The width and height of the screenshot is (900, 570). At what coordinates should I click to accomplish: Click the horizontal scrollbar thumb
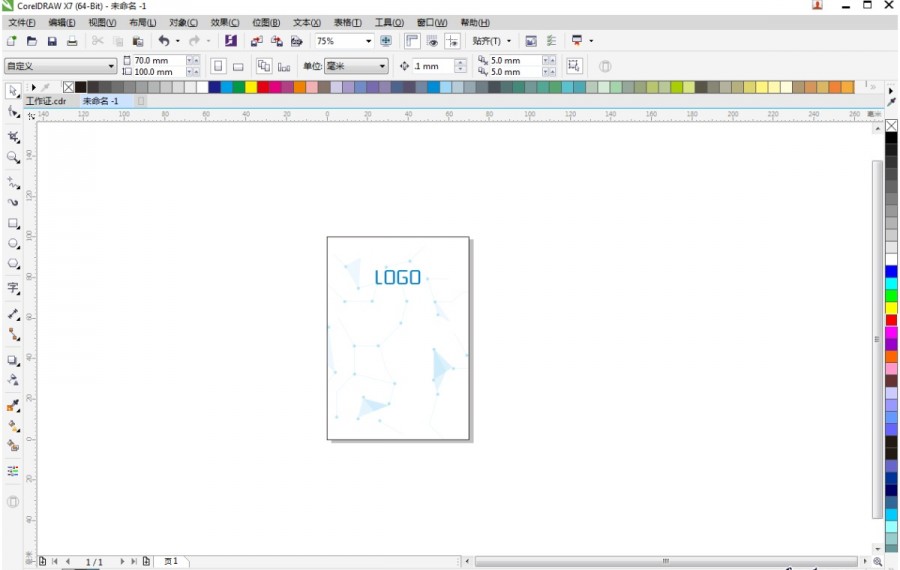click(666, 561)
